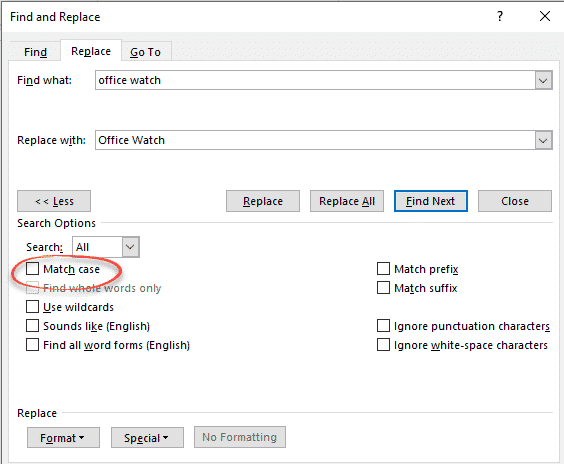The height and width of the screenshot is (464, 564).
Task: Toggle the Match prefix checkbox
Action: [383, 269]
